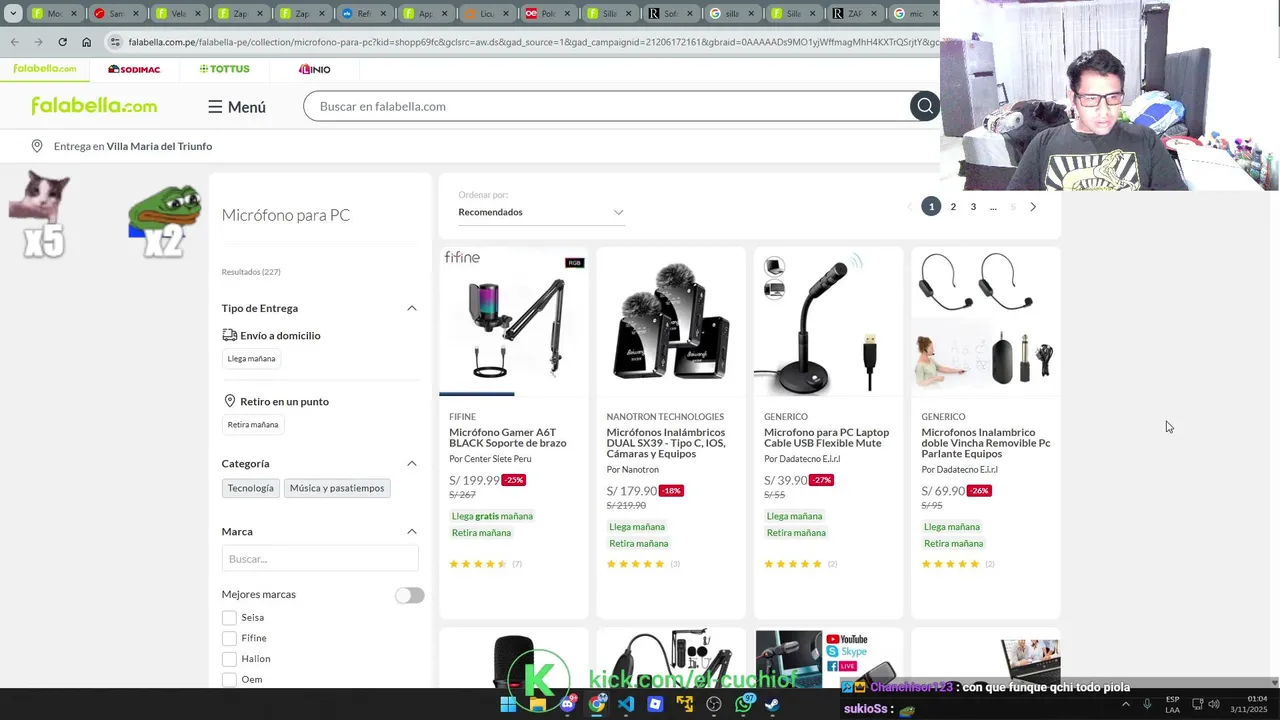The image size is (1280, 720).
Task: Click the magnifier search button
Action: (x=924, y=106)
